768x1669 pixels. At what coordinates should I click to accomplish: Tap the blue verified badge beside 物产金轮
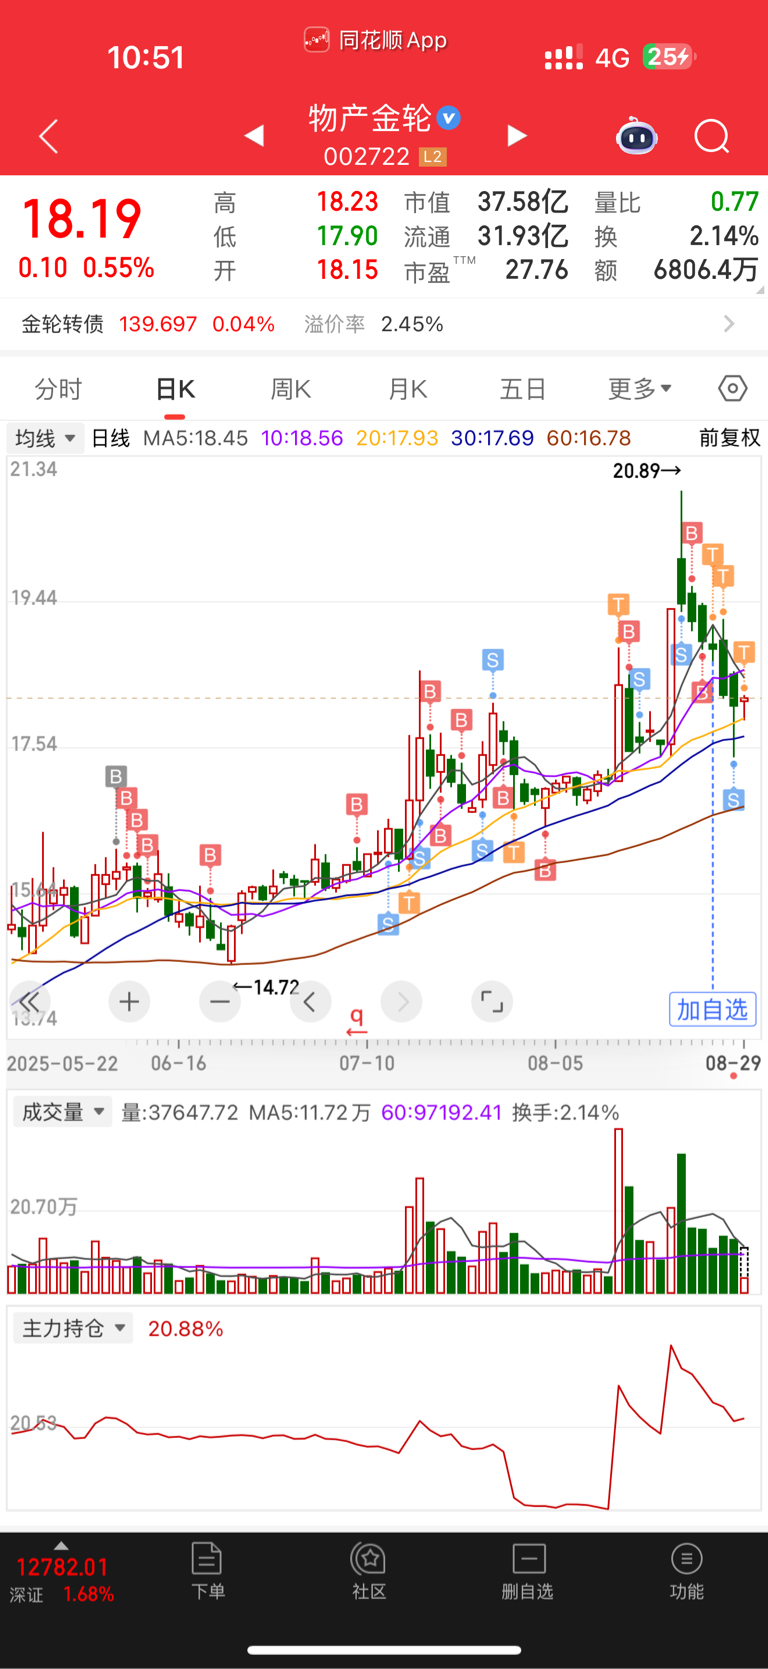coord(449,118)
